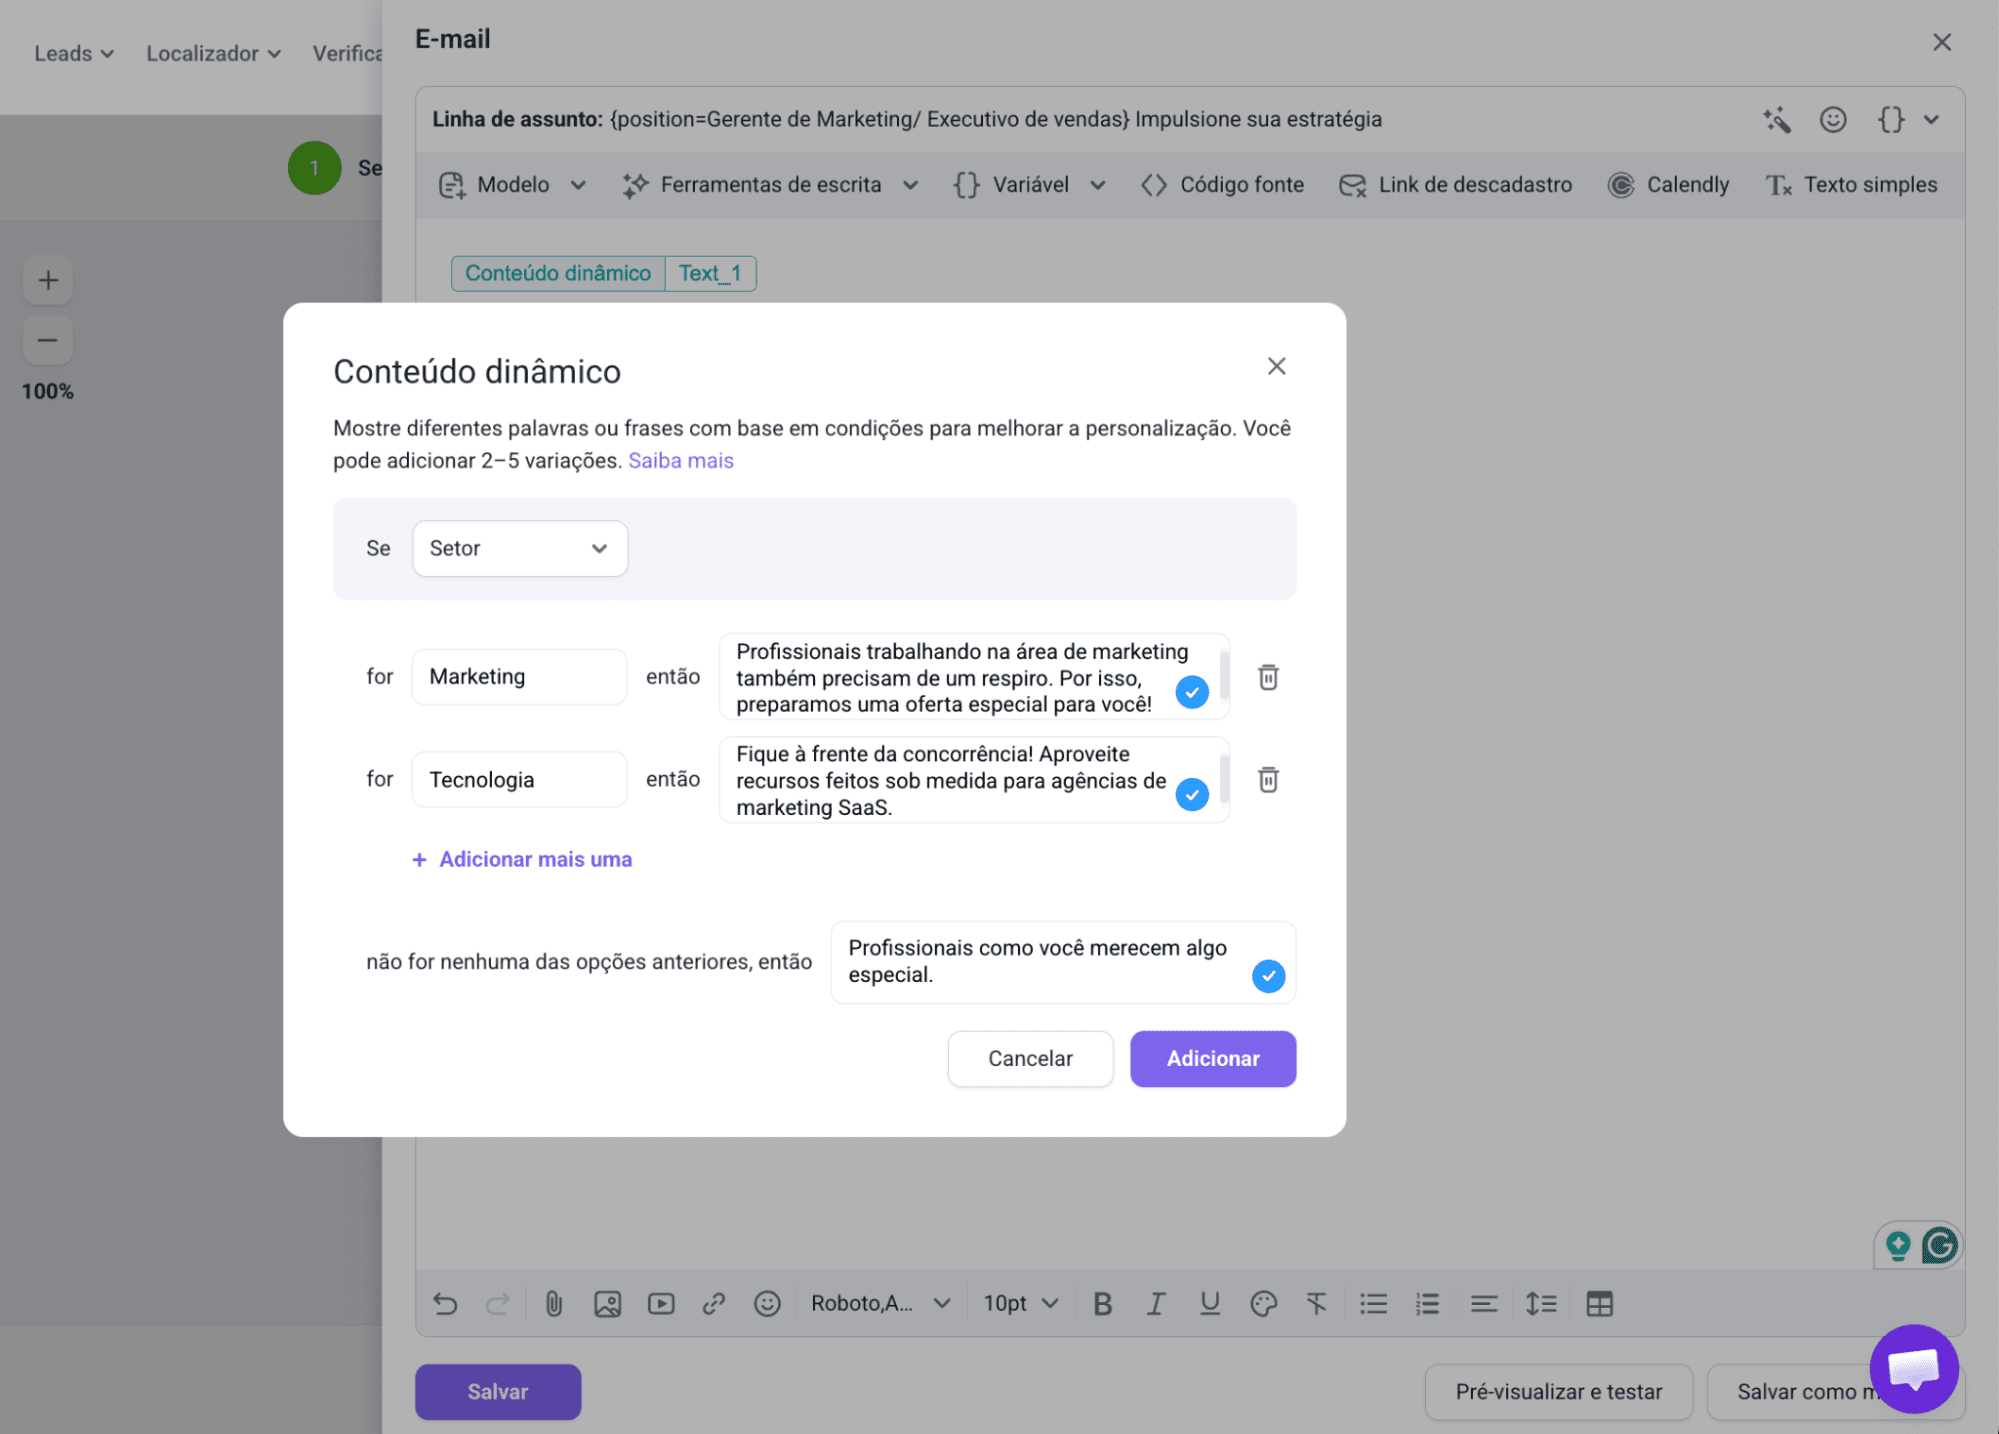Image resolution: width=1999 pixels, height=1434 pixels.
Task: Click the attach file paperclip icon
Action: click(553, 1303)
